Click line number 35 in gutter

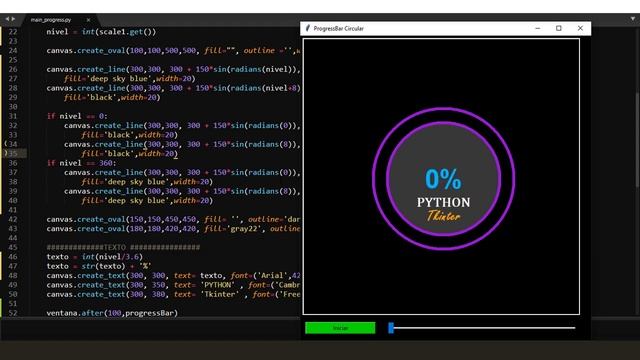[13, 153]
